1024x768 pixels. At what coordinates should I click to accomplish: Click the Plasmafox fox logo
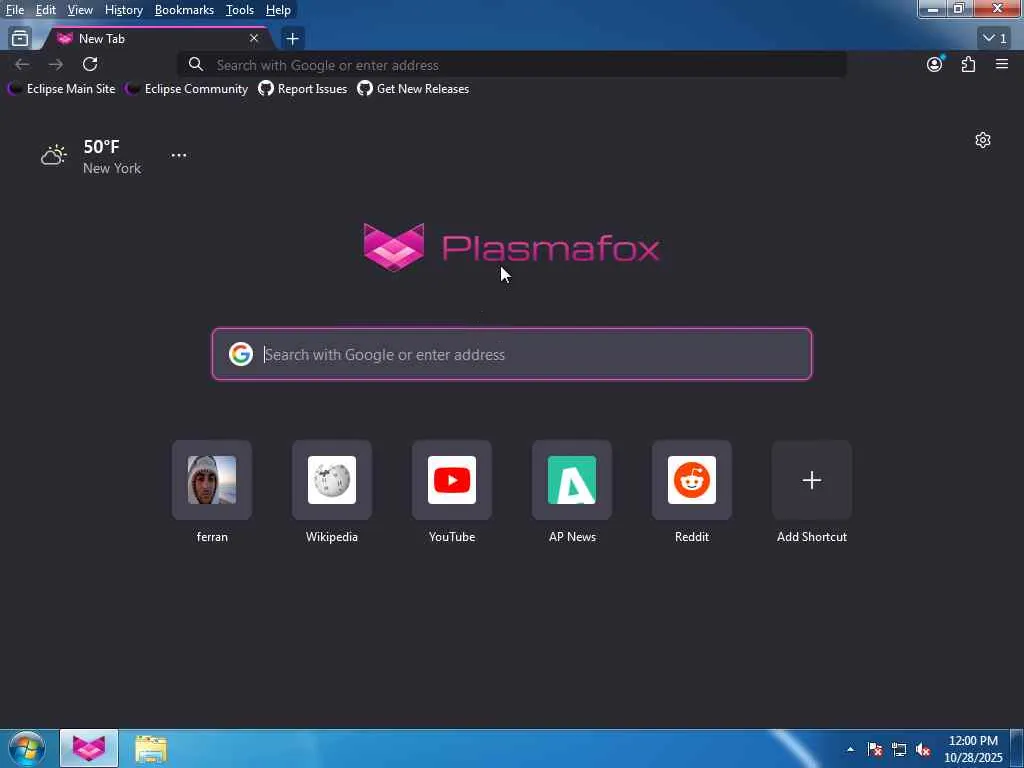coord(394,247)
